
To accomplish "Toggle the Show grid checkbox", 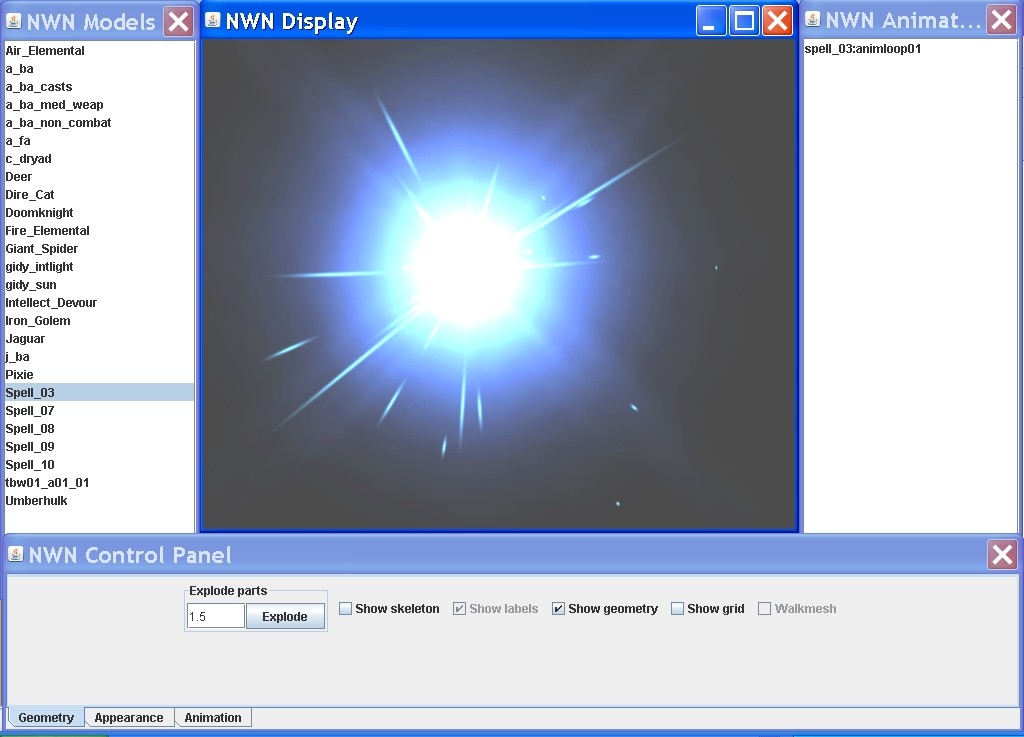I will pos(678,609).
